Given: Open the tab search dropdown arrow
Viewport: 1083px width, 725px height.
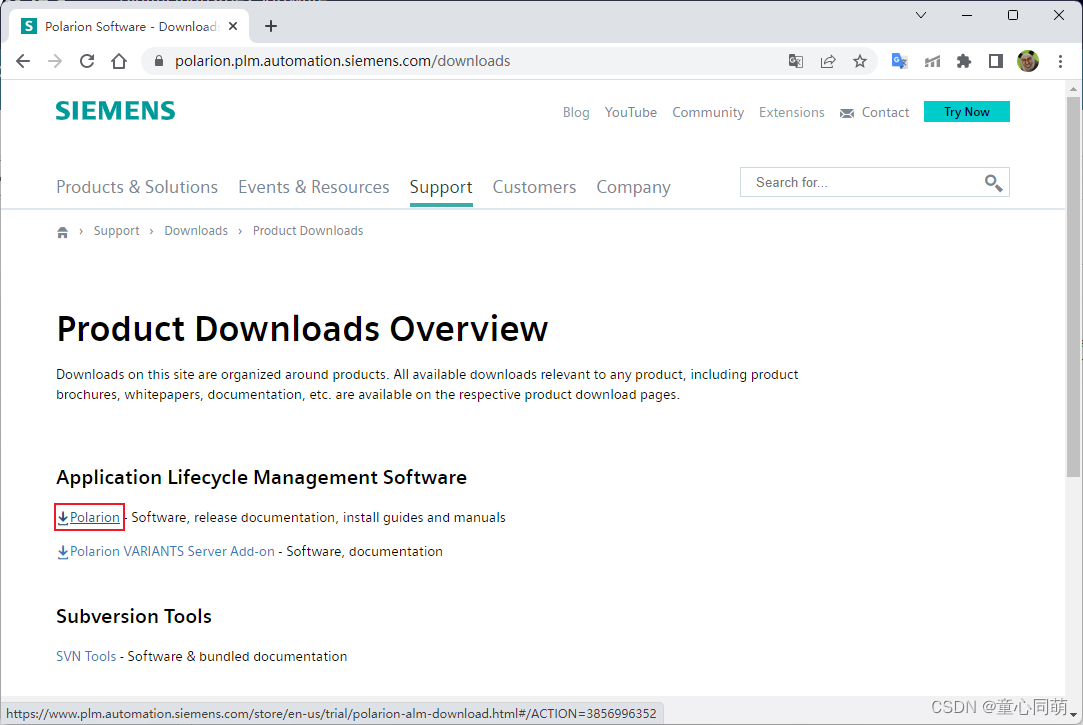Looking at the screenshot, I should pyautogui.click(x=921, y=14).
